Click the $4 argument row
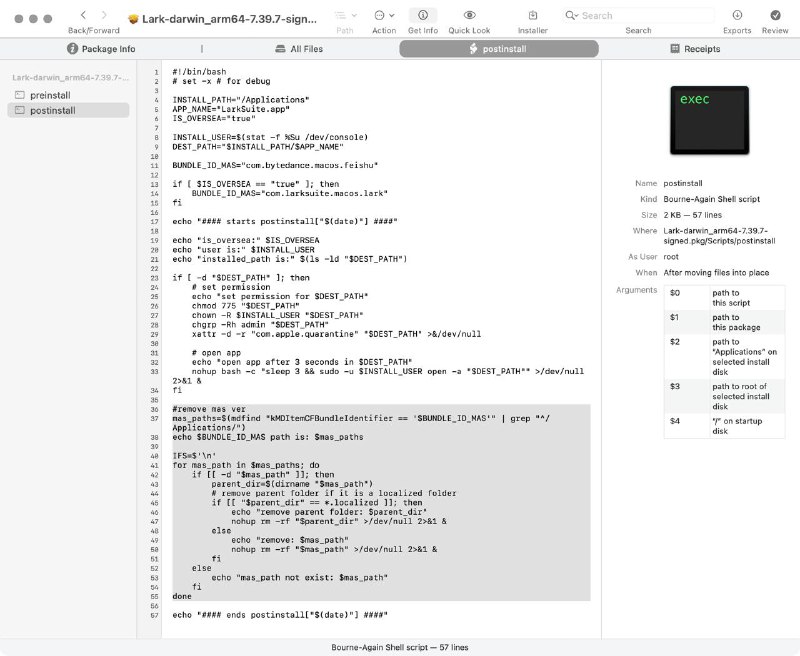 [724, 426]
